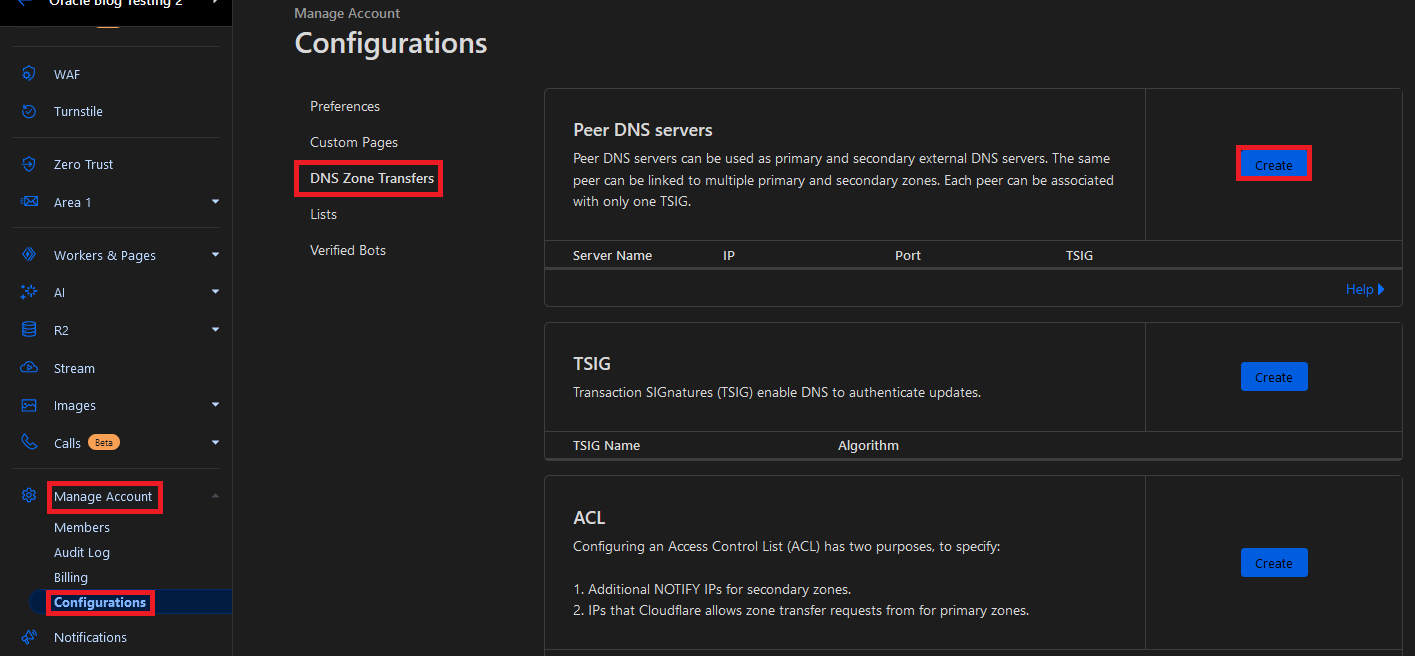Image resolution: width=1415 pixels, height=656 pixels.
Task: Open the DNS Zone Transfers tab
Action: pos(371,178)
